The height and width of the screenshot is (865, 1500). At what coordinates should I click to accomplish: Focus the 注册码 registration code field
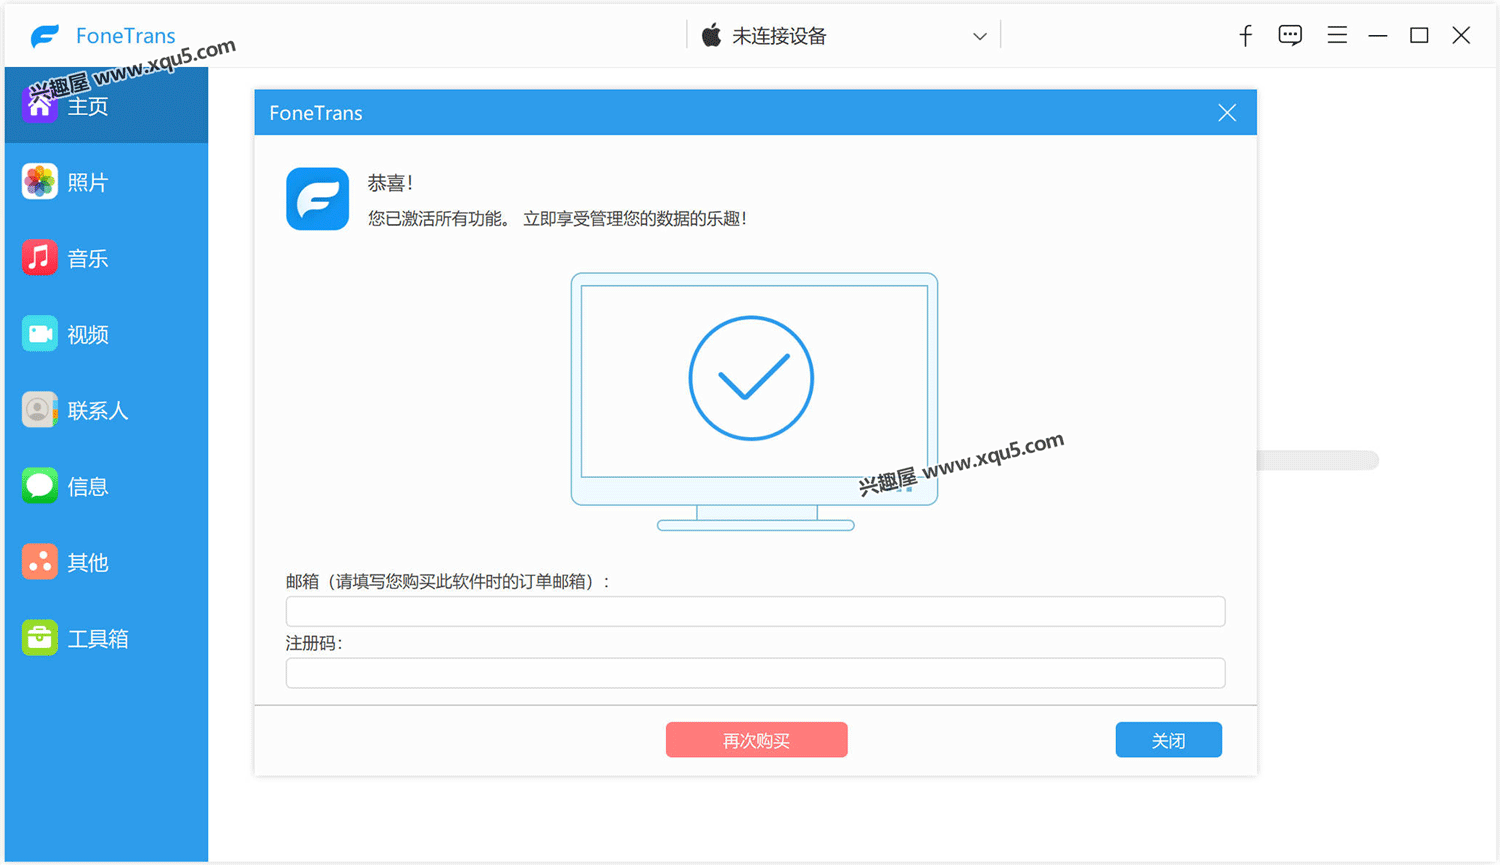click(755, 673)
